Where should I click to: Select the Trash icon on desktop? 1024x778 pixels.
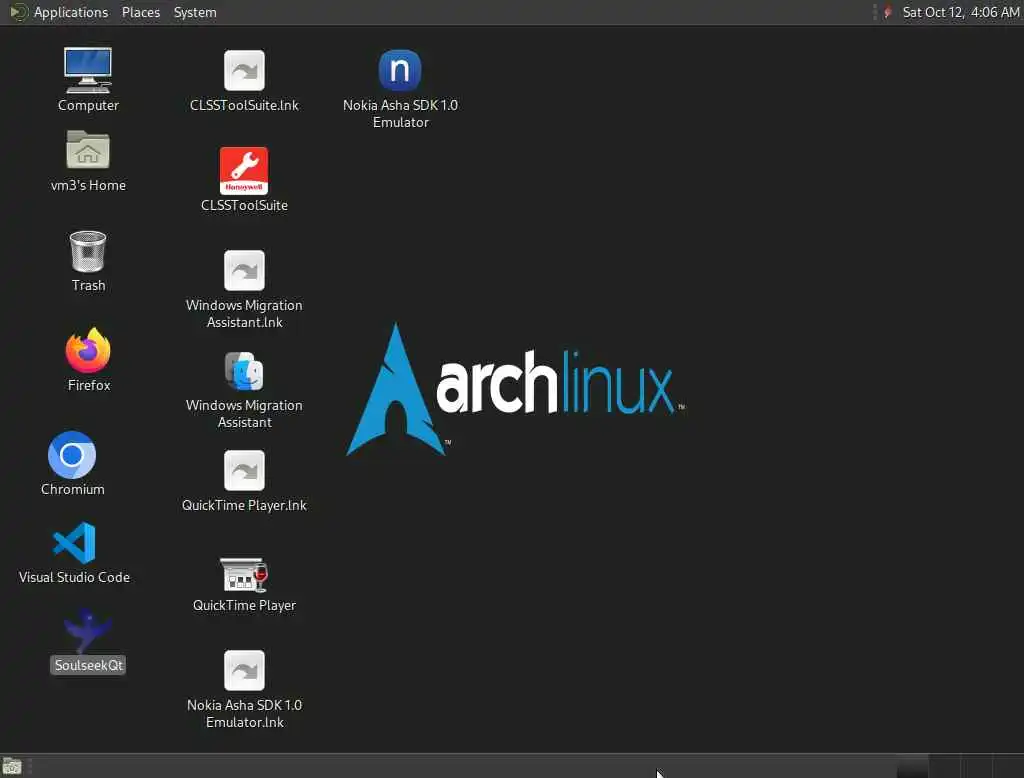(x=88, y=251)
